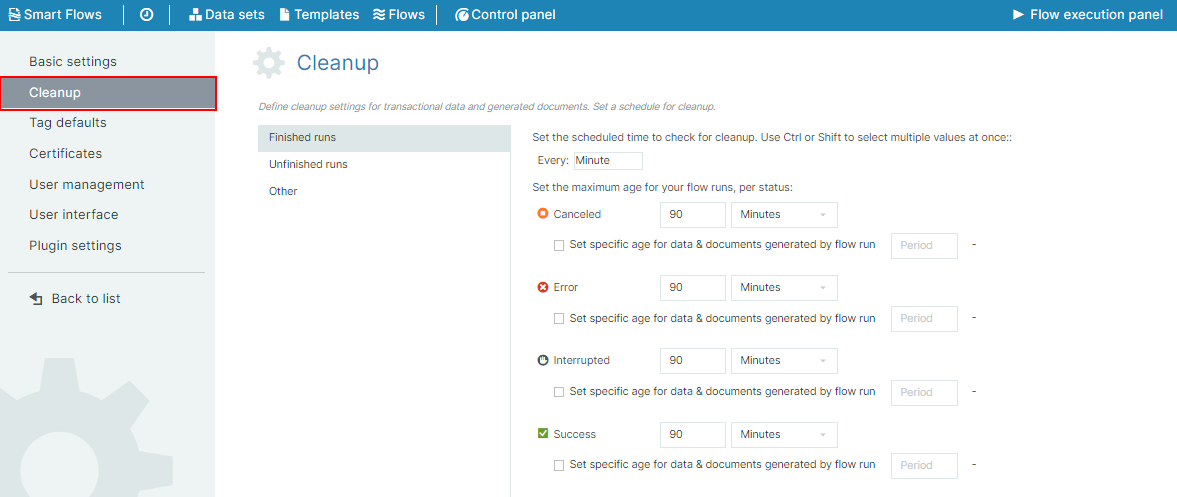Click the Period field under Canceled
Screen dimensions: 1177x497
(x=924, y=245)
